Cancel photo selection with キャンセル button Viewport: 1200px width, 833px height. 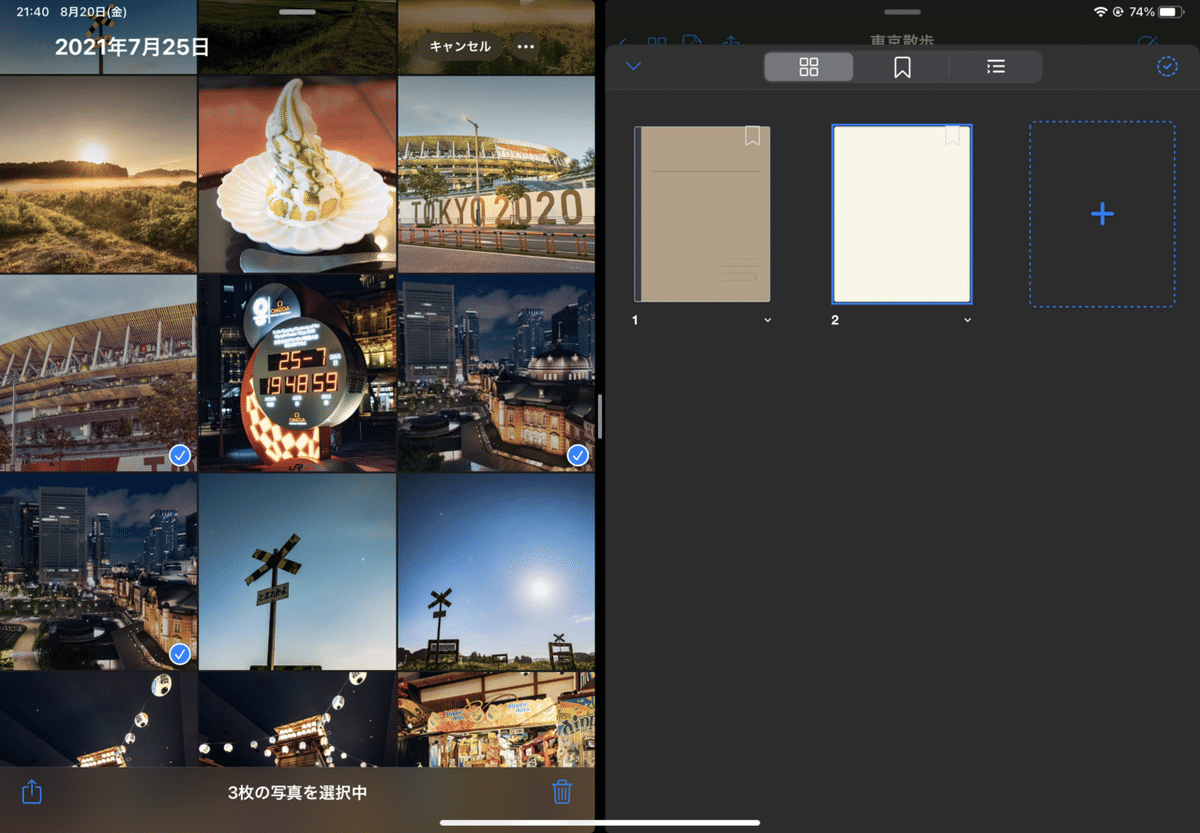460,46
